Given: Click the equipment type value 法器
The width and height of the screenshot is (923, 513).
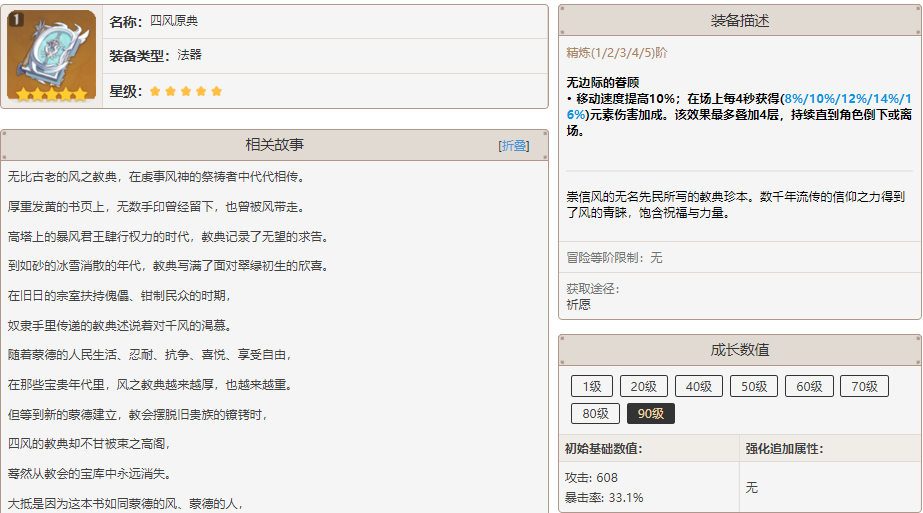Looking at the screenshot, I should click(190, 55).
